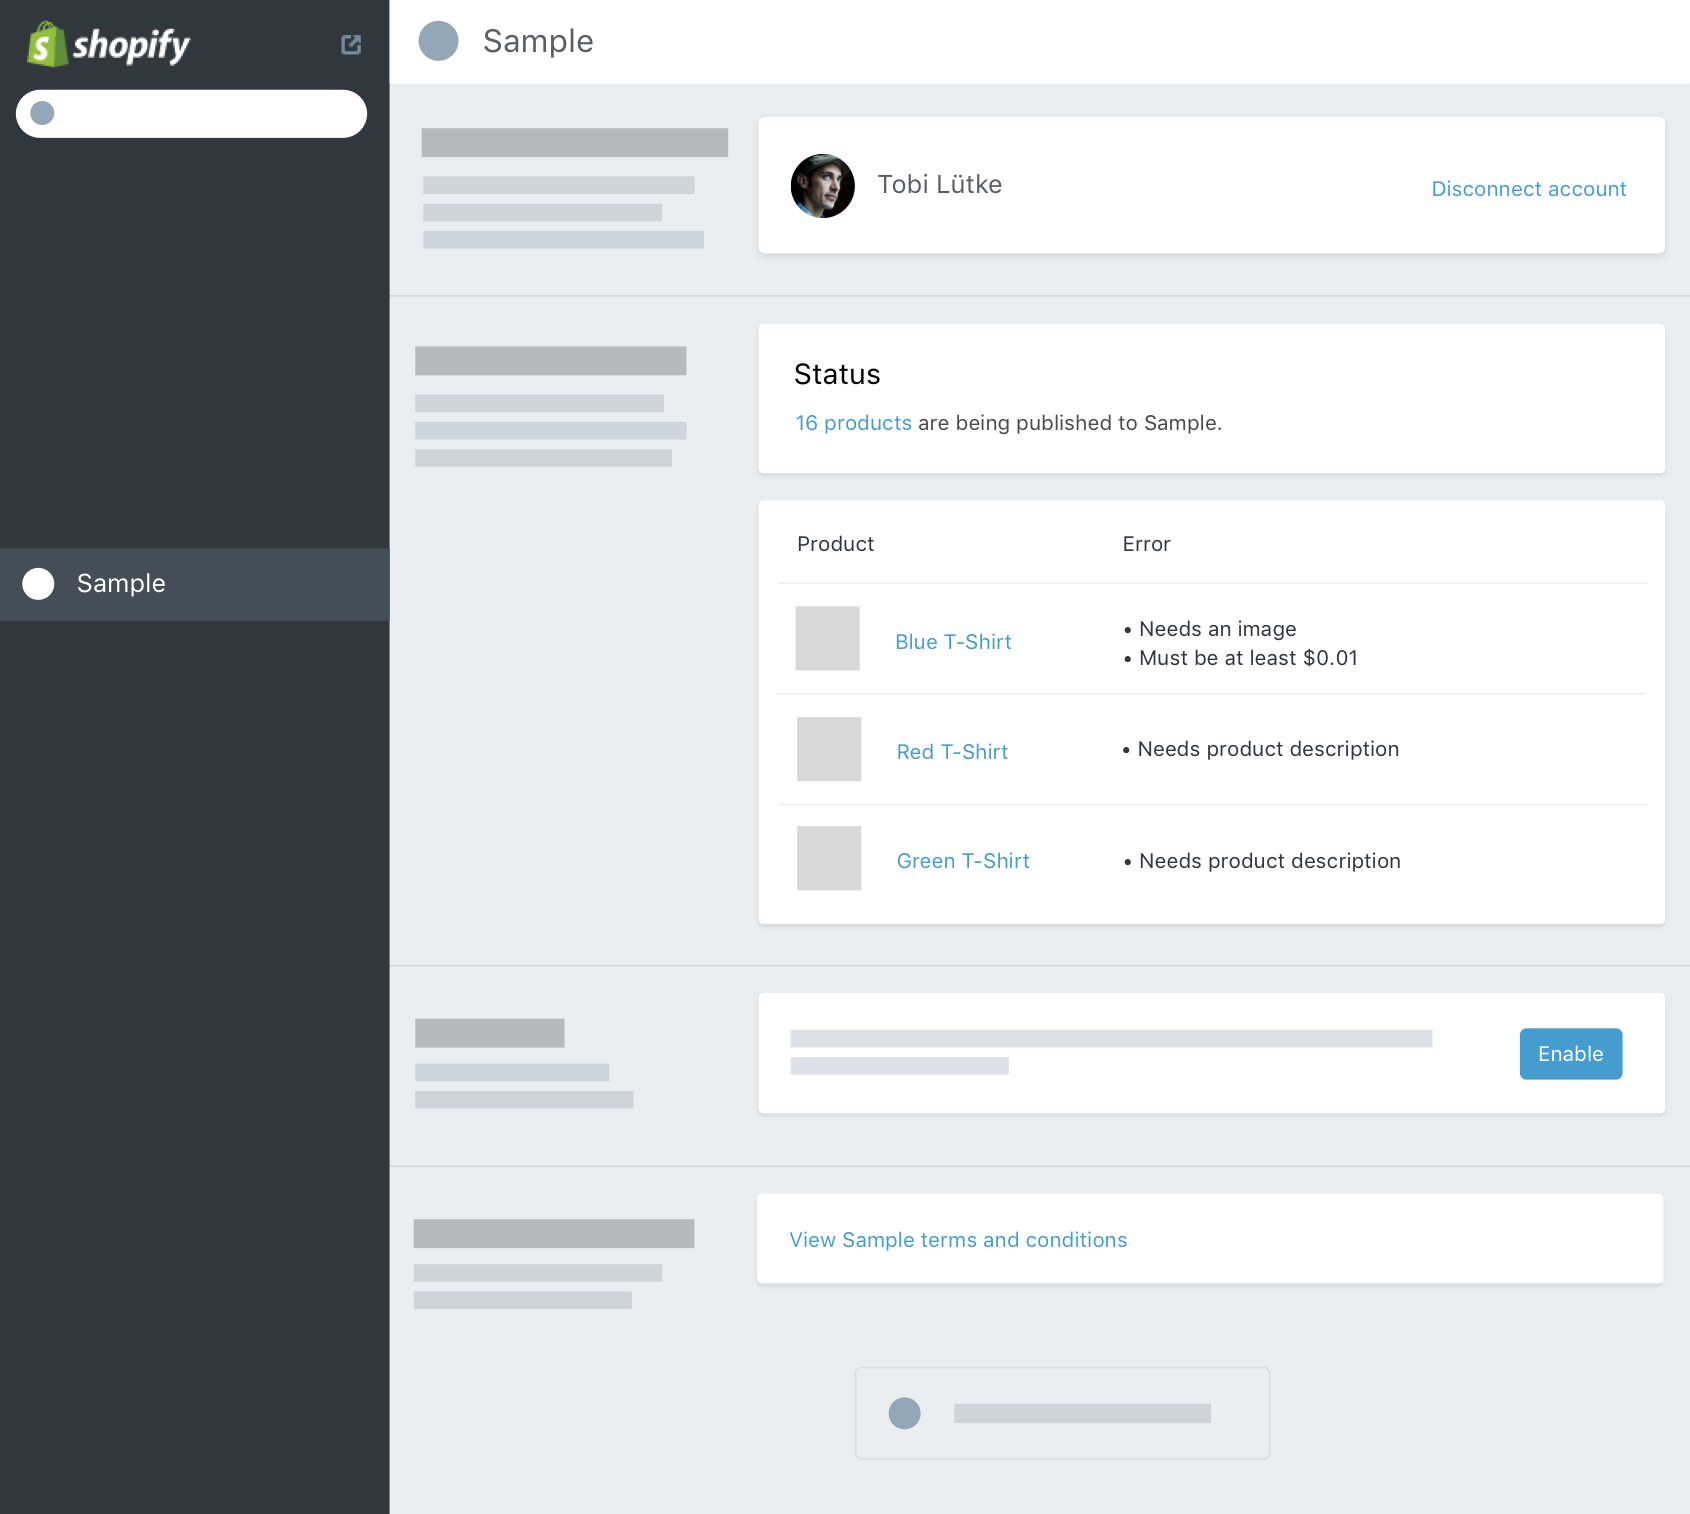The image size is (1690, 1514).
Task: Click Red T-Shirt's 'Needs product description' error
Action: click(1268, 749)
